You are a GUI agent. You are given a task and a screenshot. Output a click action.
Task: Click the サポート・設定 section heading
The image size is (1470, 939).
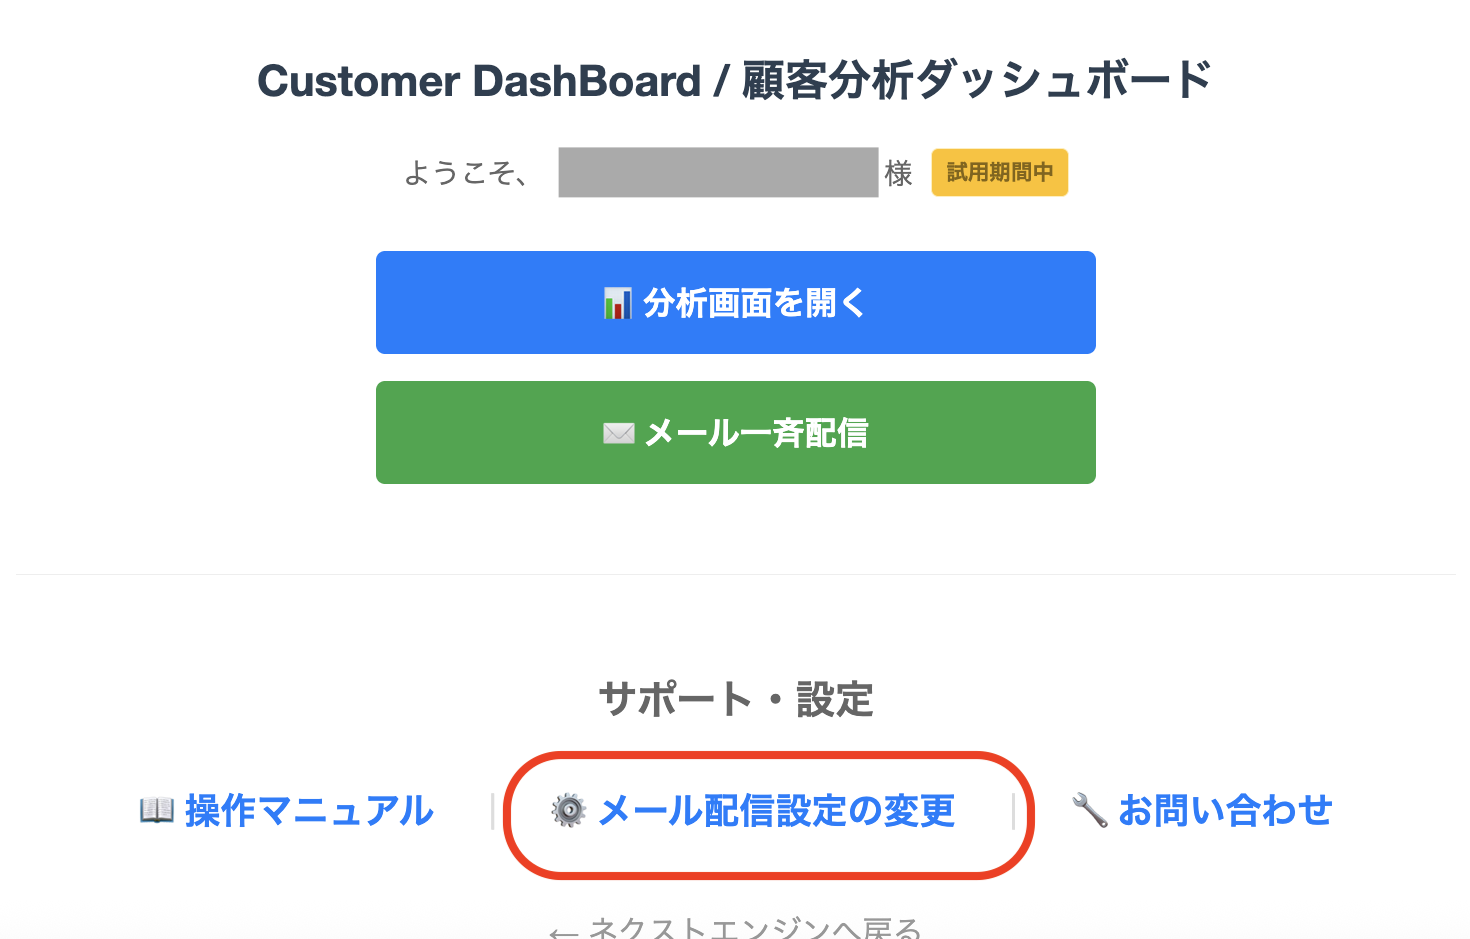[735, 699]
